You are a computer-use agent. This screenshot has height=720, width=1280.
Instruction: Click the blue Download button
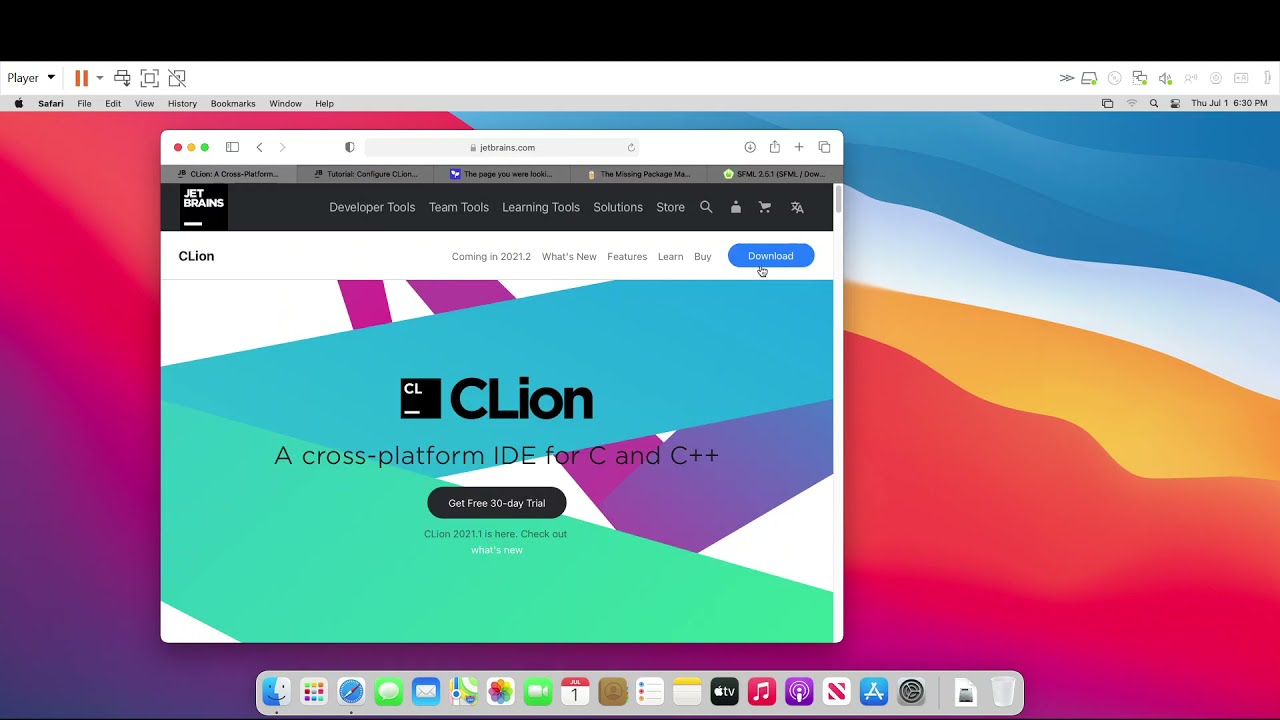pyautogui.click(x=771, y=256)
